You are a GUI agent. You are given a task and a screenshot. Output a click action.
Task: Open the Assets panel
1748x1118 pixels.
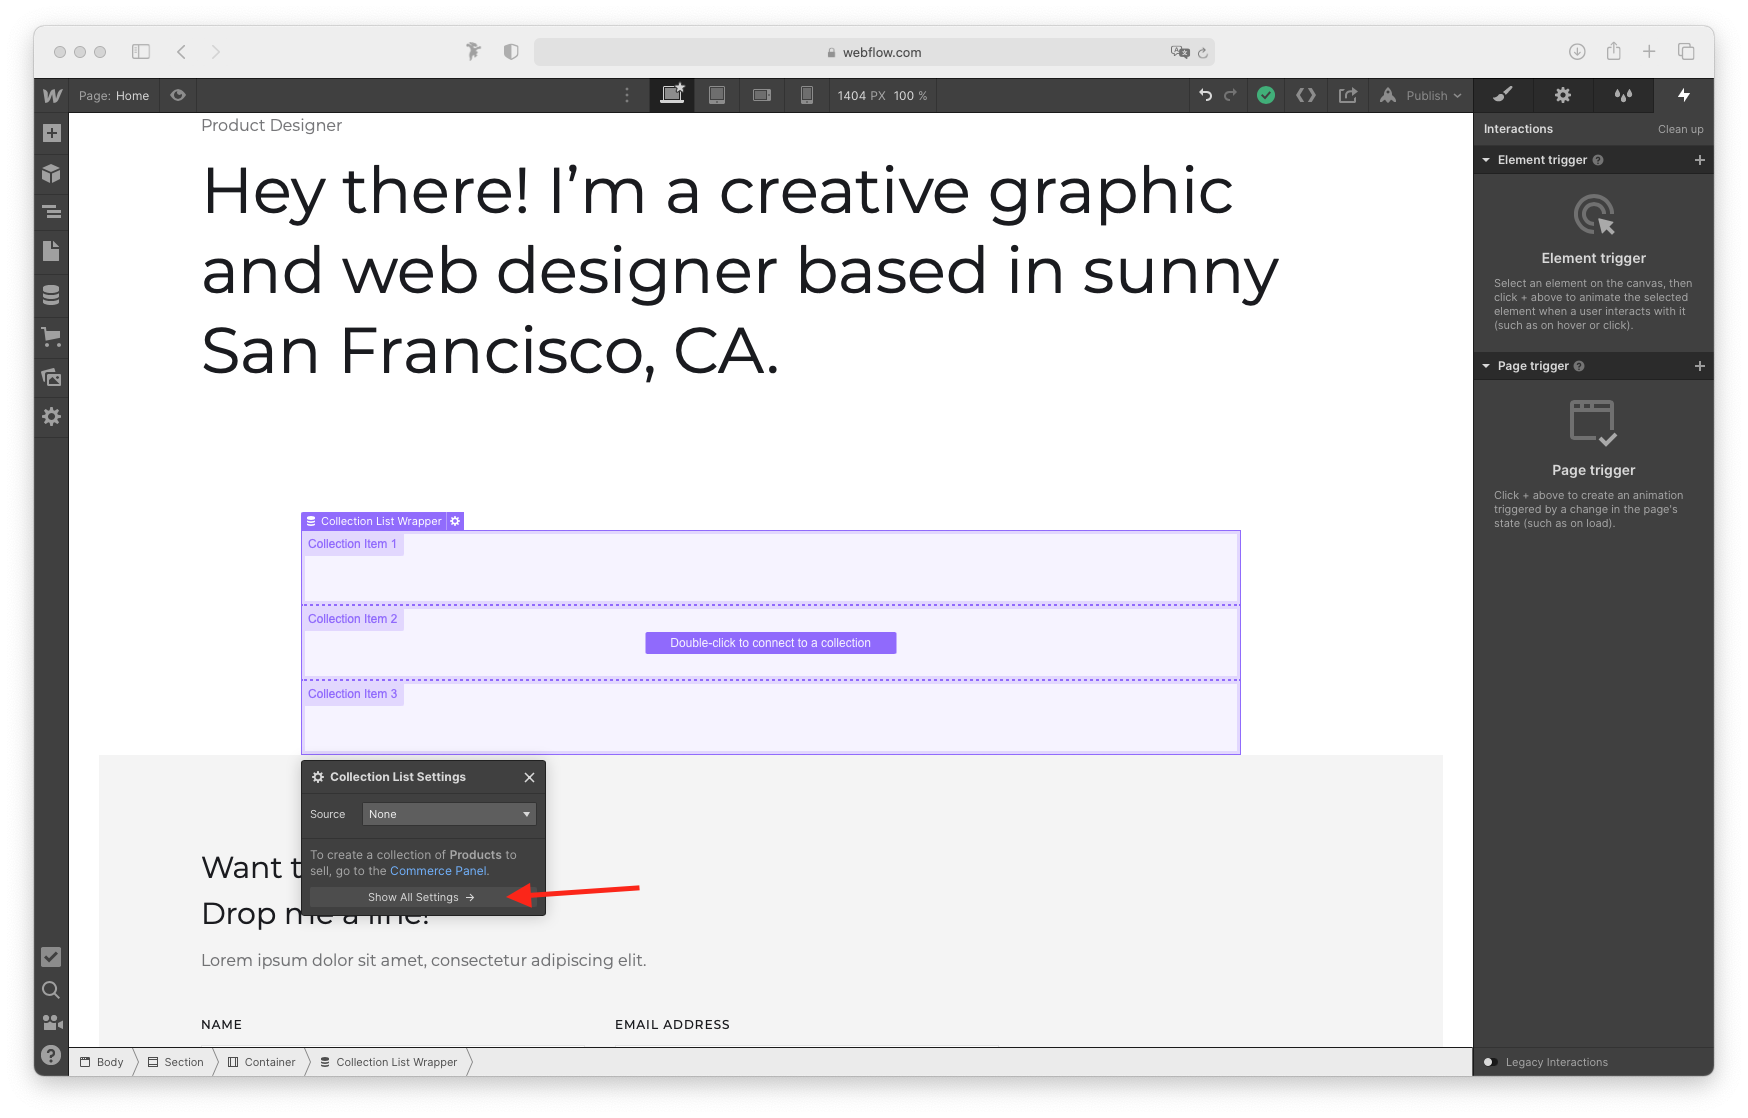click(51, 377)
